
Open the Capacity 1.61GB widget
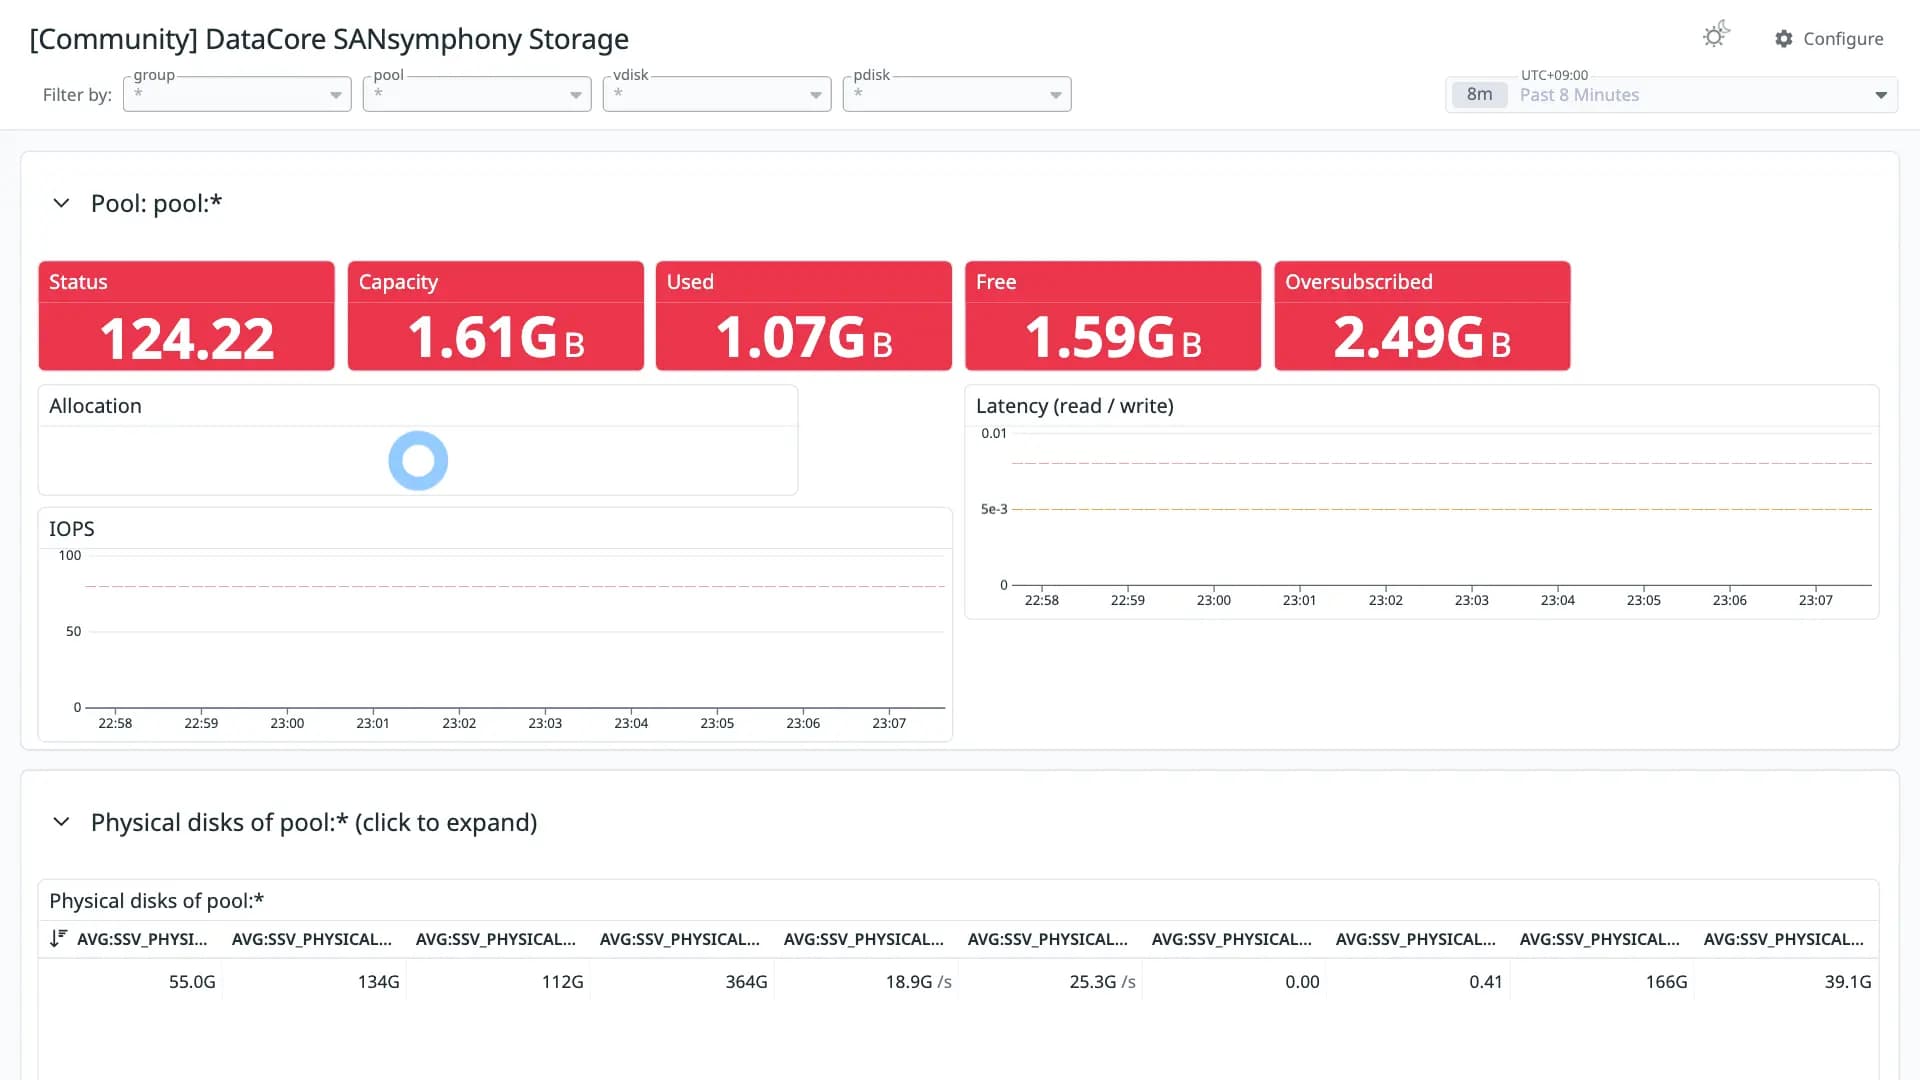[496, 316]
